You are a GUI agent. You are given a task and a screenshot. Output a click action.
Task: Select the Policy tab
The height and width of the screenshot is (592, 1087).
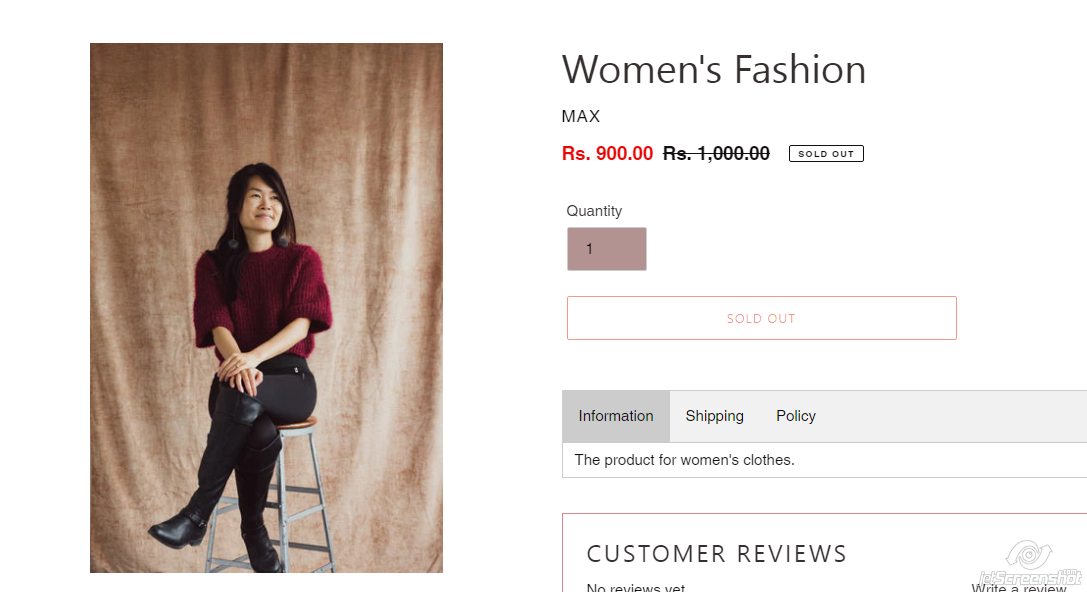pos(796,416)
